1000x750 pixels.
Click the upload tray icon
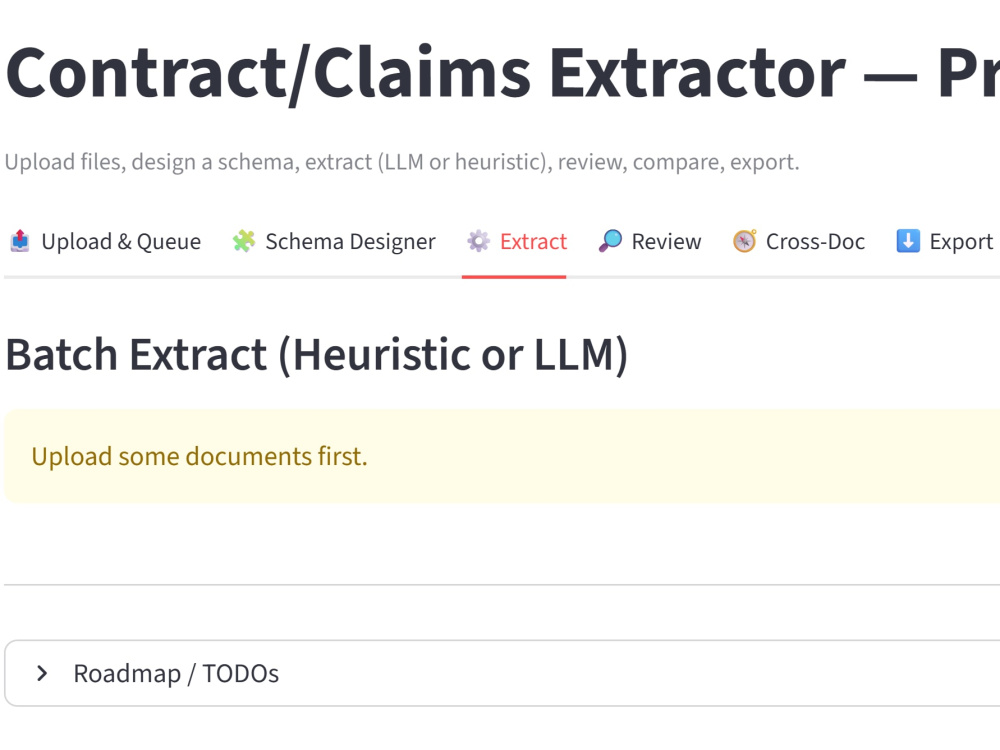coord(20,241)
